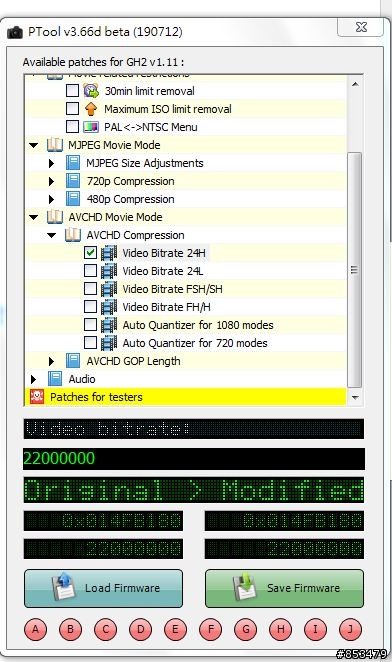The image size is (392, 662).
Task: Click the patch list scrollbar thumb
Action: (x=354, y=269)
